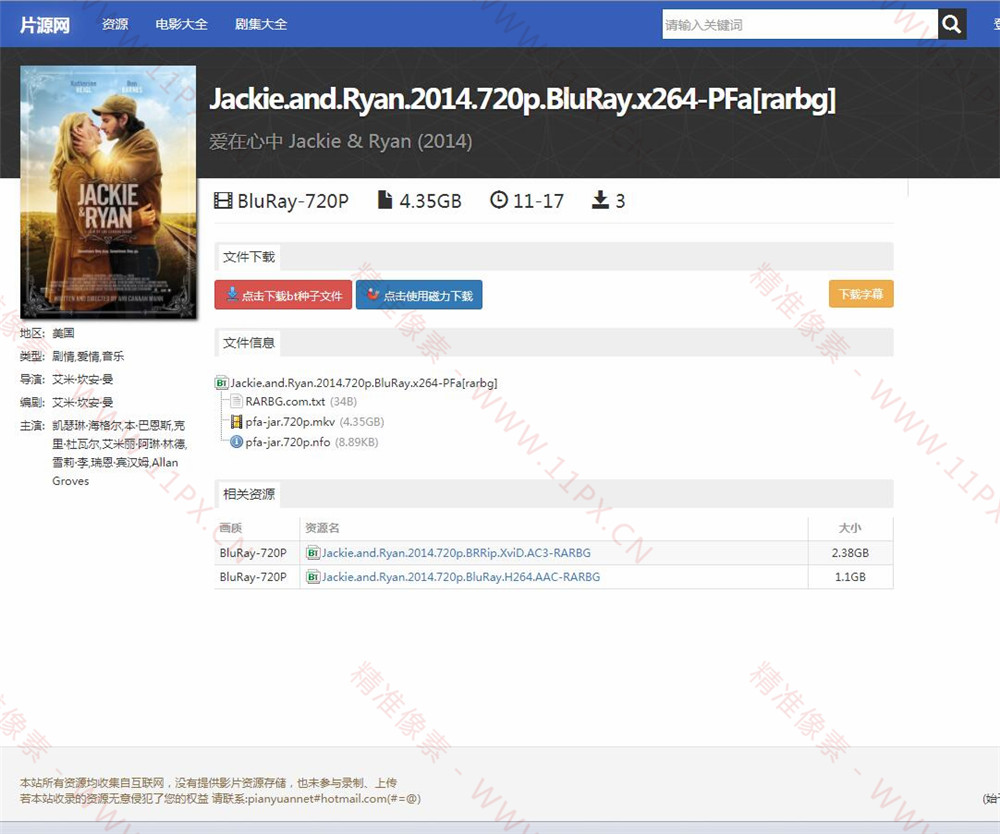Screen dimensions: 1000x834
Task: Click the 编剧 name 艾米·坎安·曼
Action: (83, 402)
